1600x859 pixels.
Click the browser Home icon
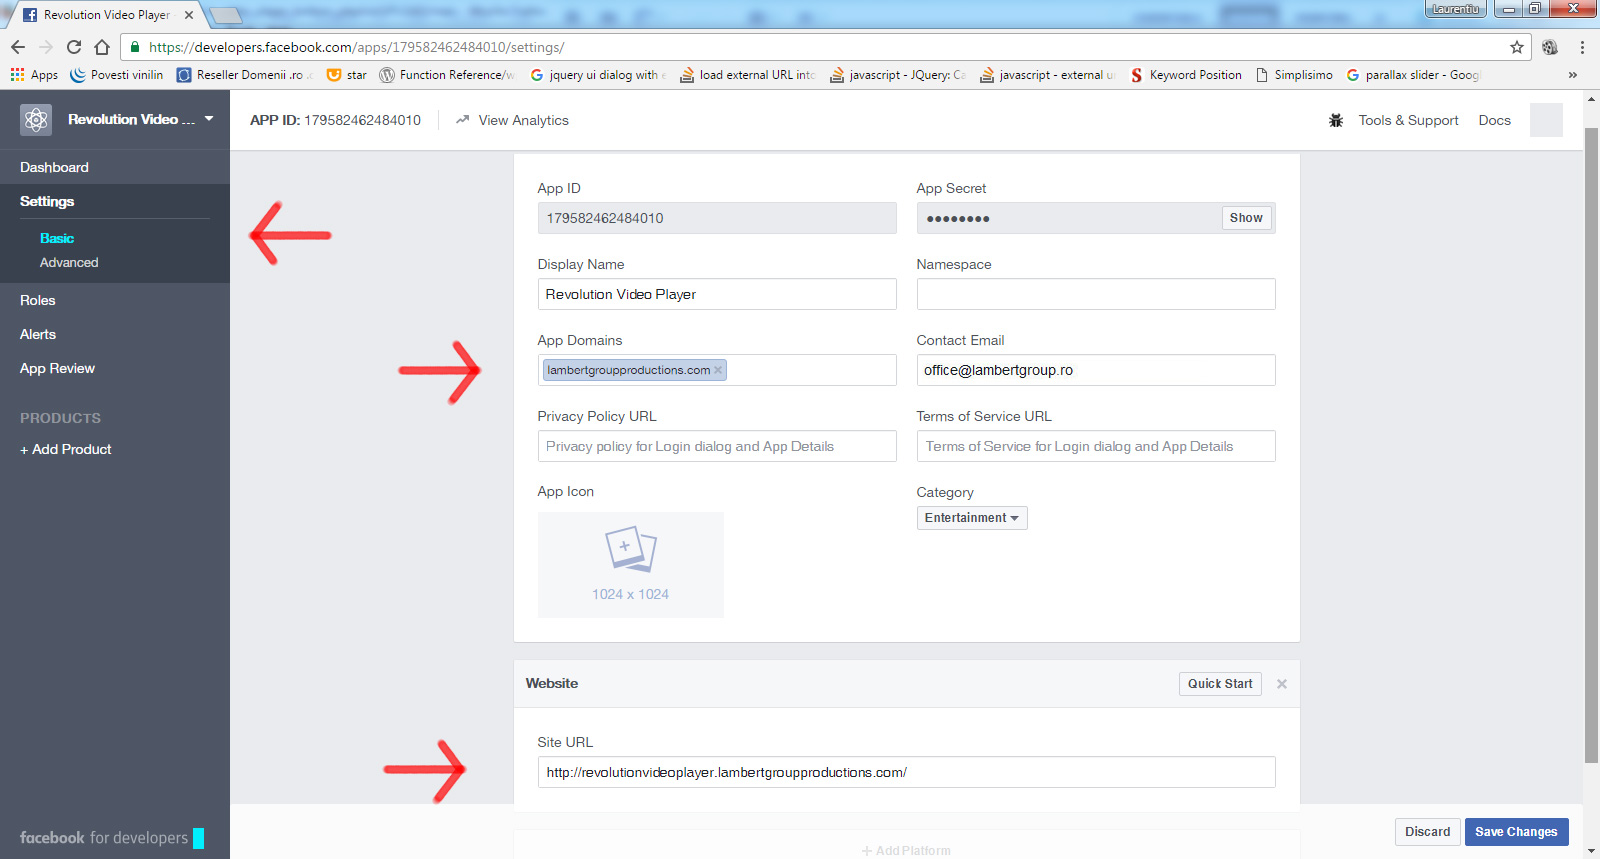pos(102,47)
